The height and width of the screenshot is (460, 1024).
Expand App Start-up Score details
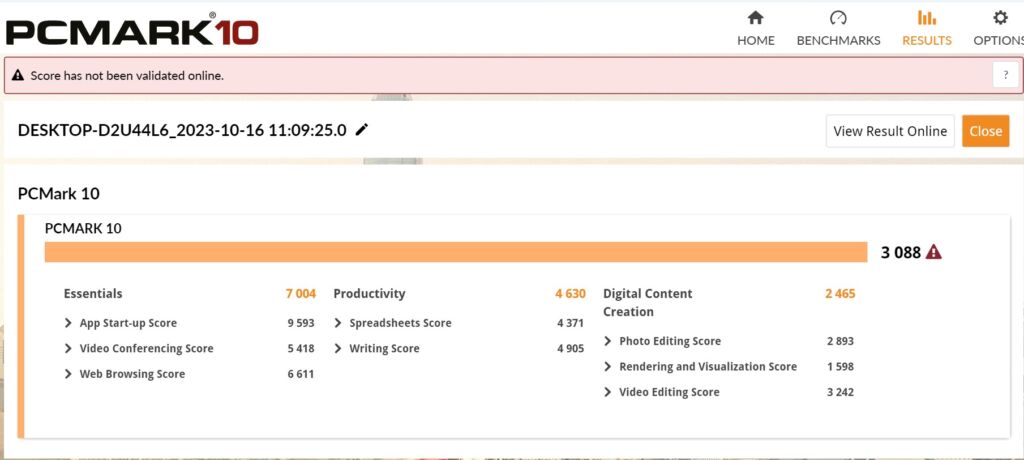point(68,323)
